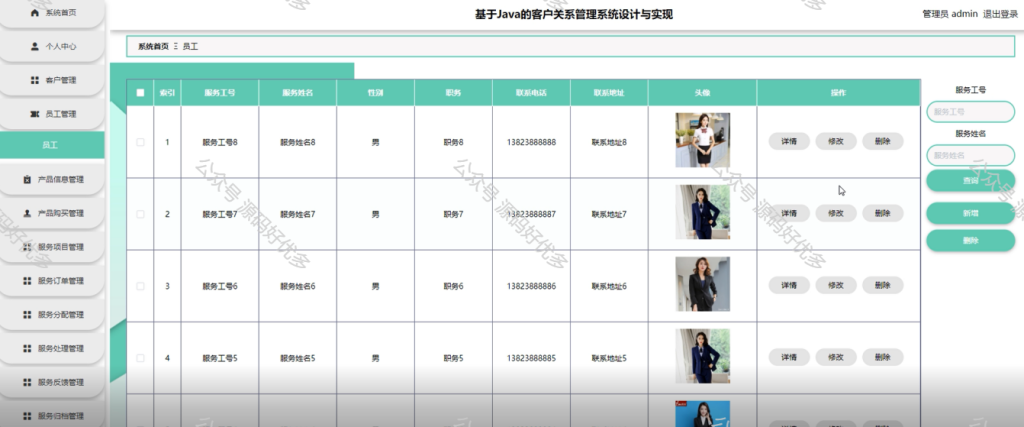Check the checkbox for row 3

point(140,286)
